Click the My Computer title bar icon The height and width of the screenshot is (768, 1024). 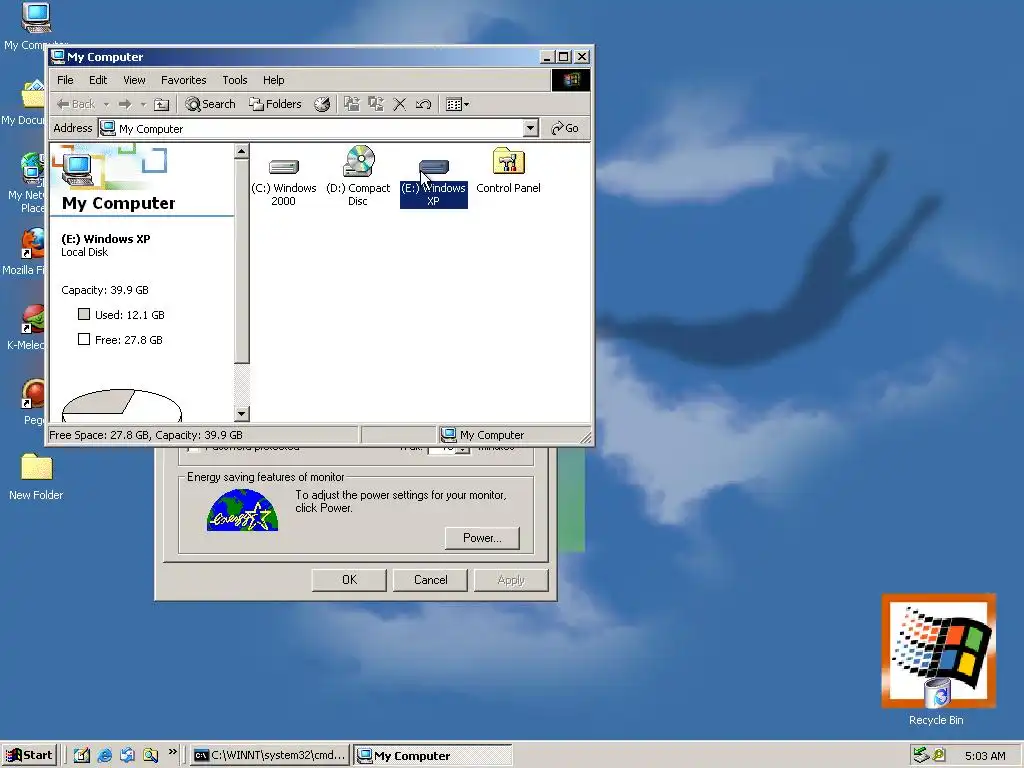(57, 57)
